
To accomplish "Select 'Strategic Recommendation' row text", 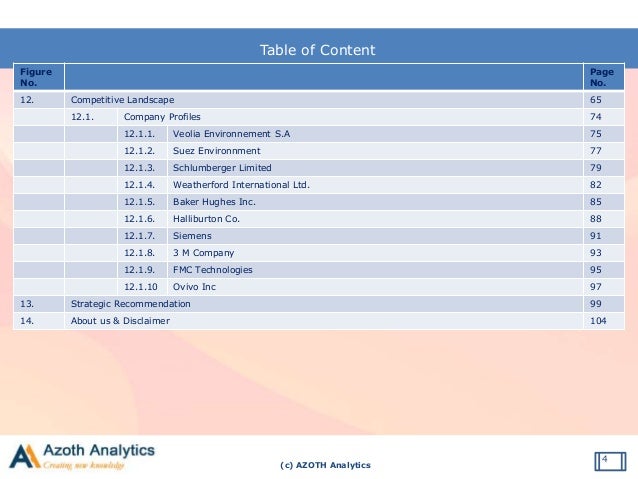I will pos(131,304).
